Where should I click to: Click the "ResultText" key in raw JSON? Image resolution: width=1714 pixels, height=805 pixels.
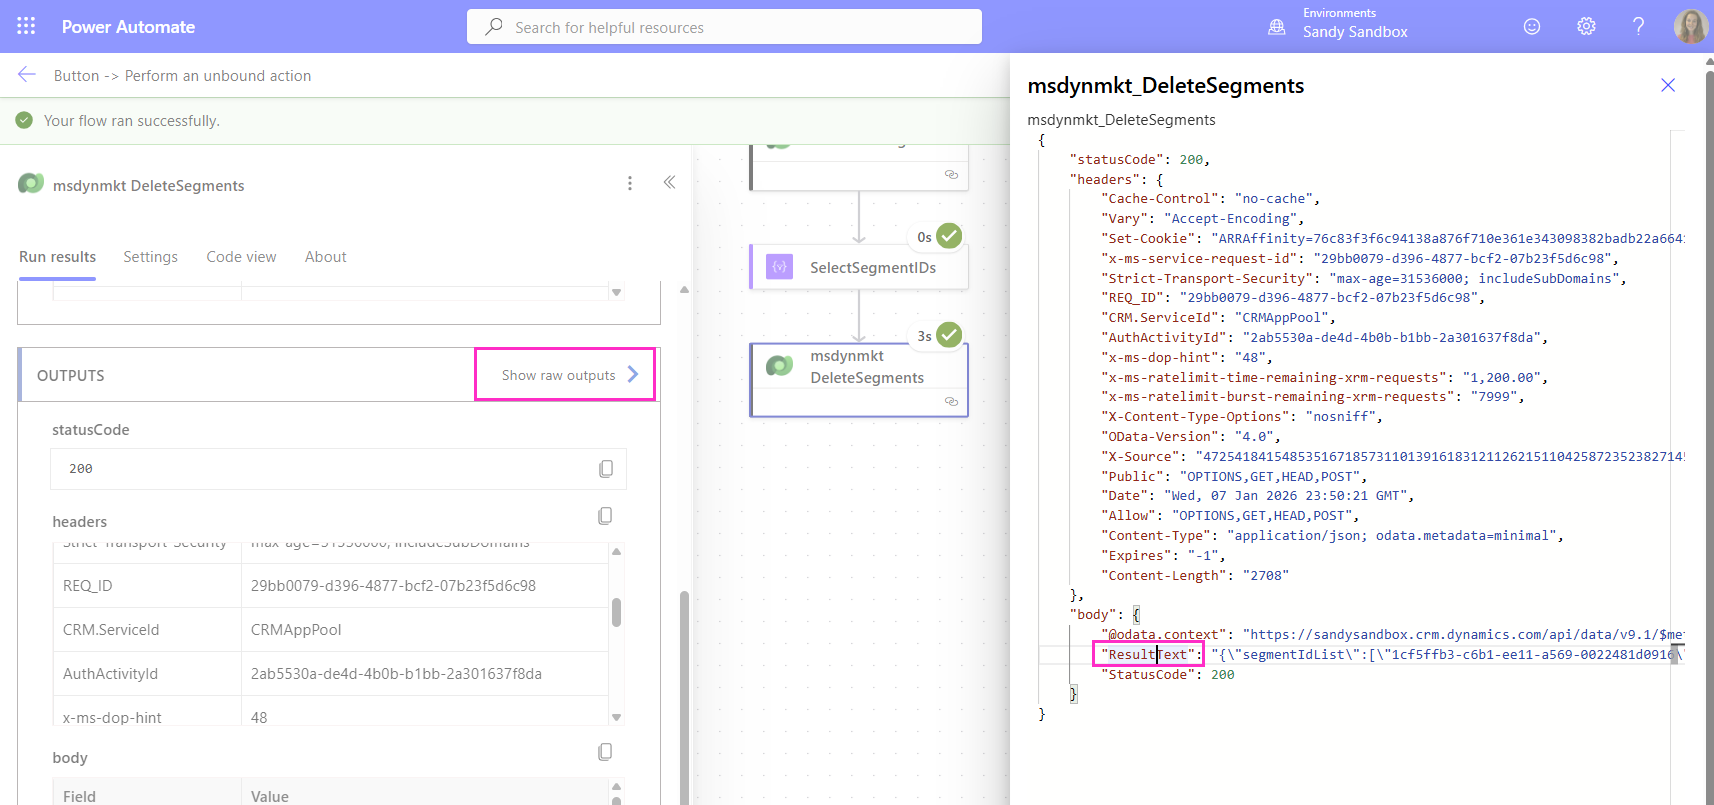coord(1149,654)
